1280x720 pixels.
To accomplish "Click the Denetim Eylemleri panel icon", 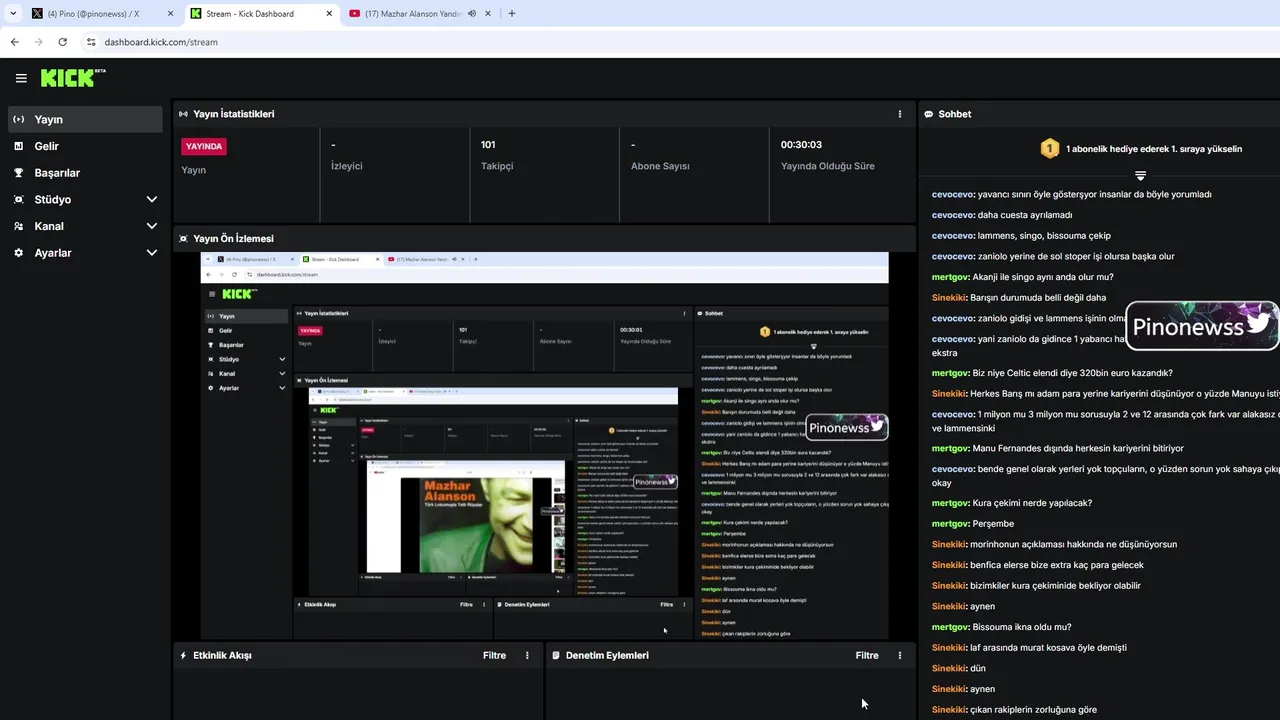I will pos(556,655).
